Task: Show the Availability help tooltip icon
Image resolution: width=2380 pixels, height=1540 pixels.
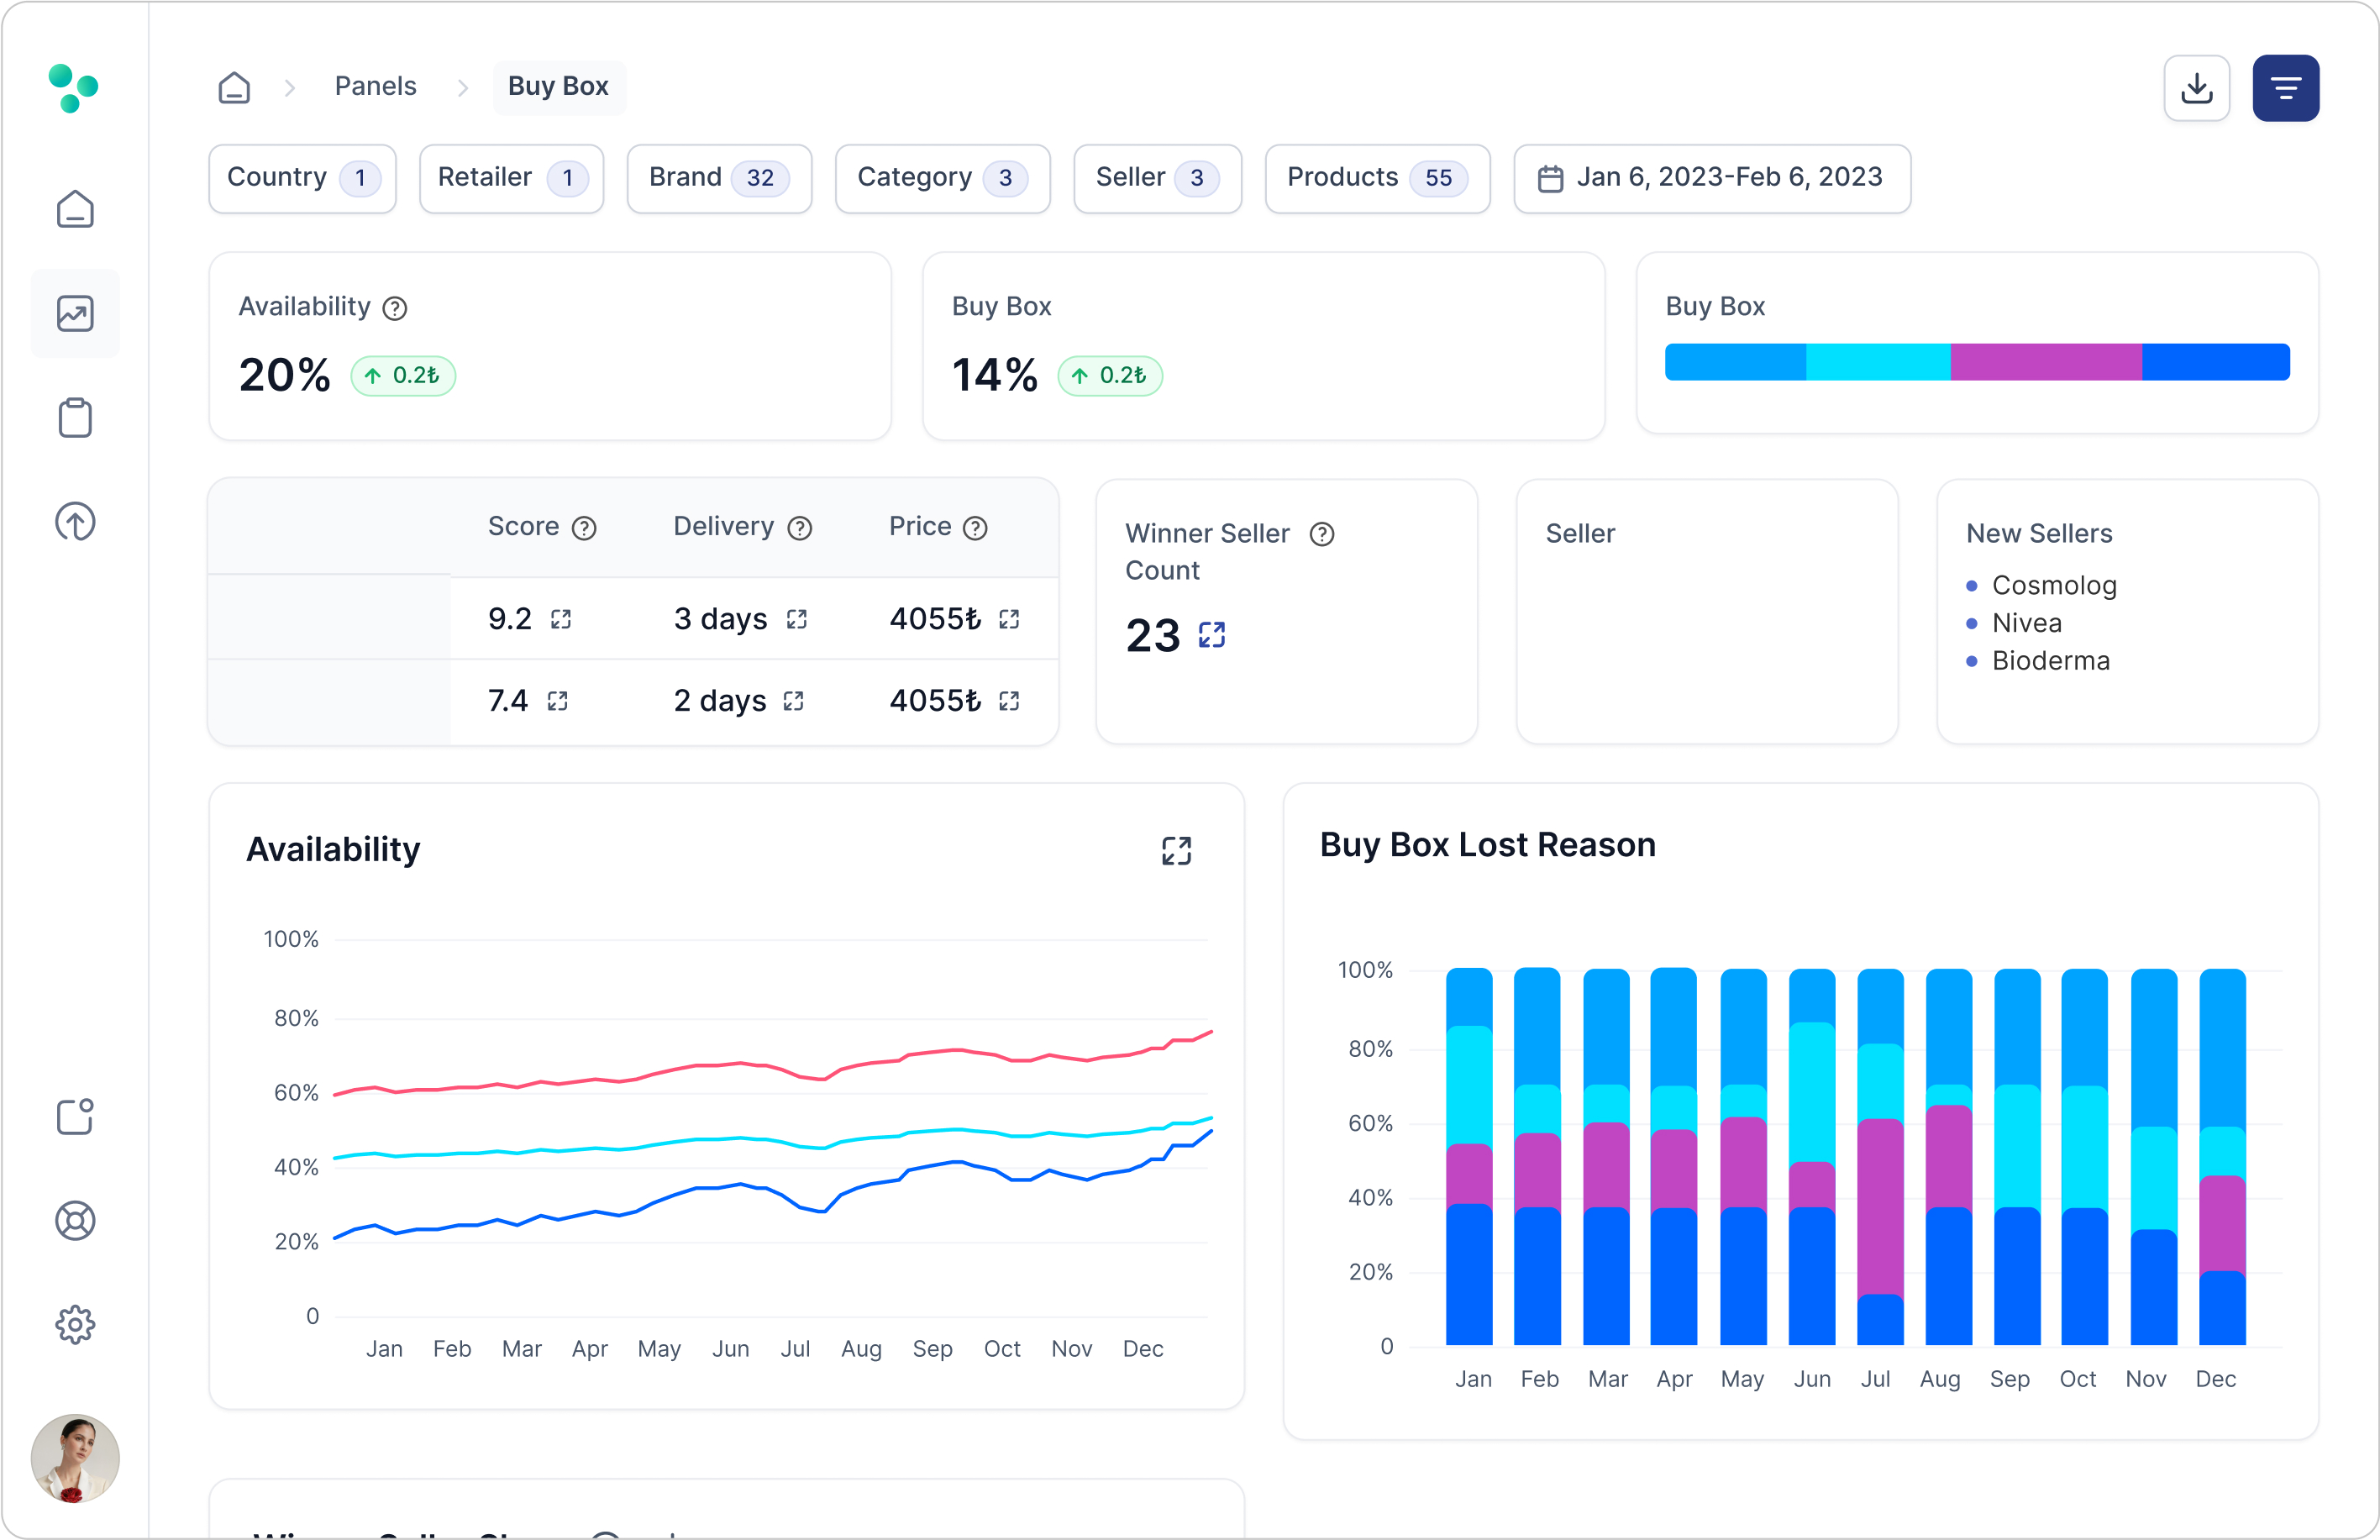Action: [x=395, y=308]
